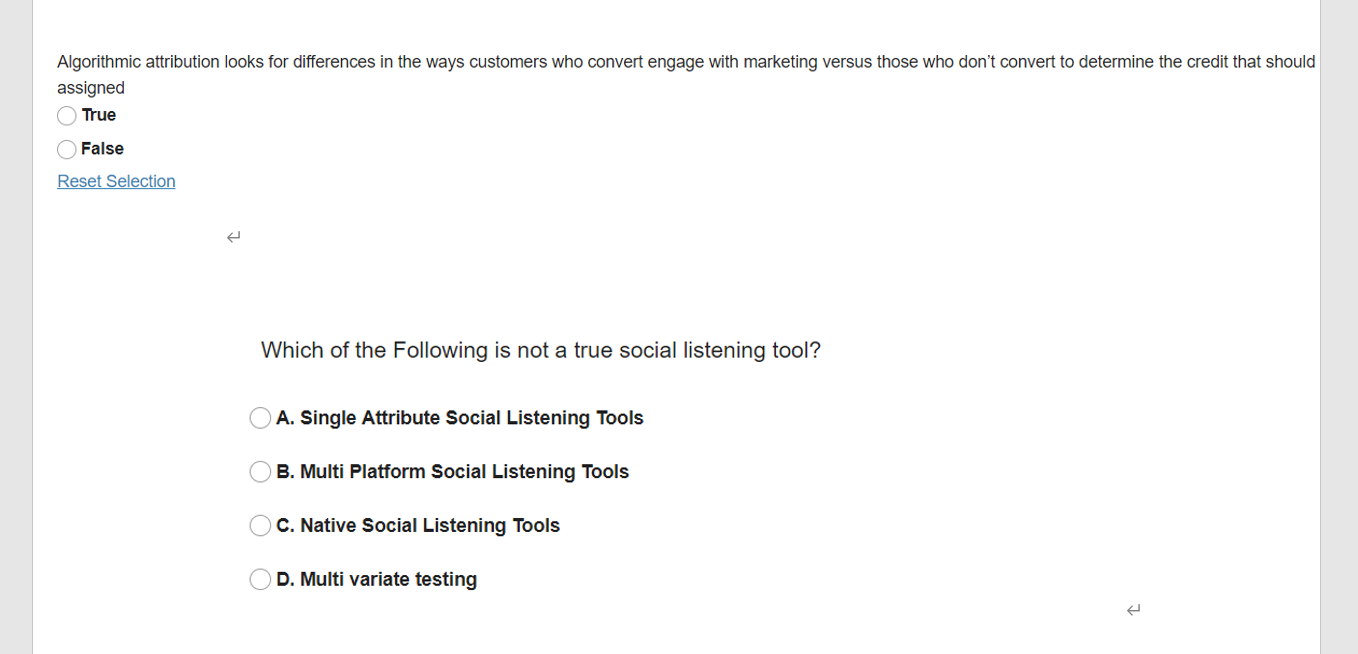The image size is (1358, 654).
Task: Select the False radio button
Action: click(66, 149)
